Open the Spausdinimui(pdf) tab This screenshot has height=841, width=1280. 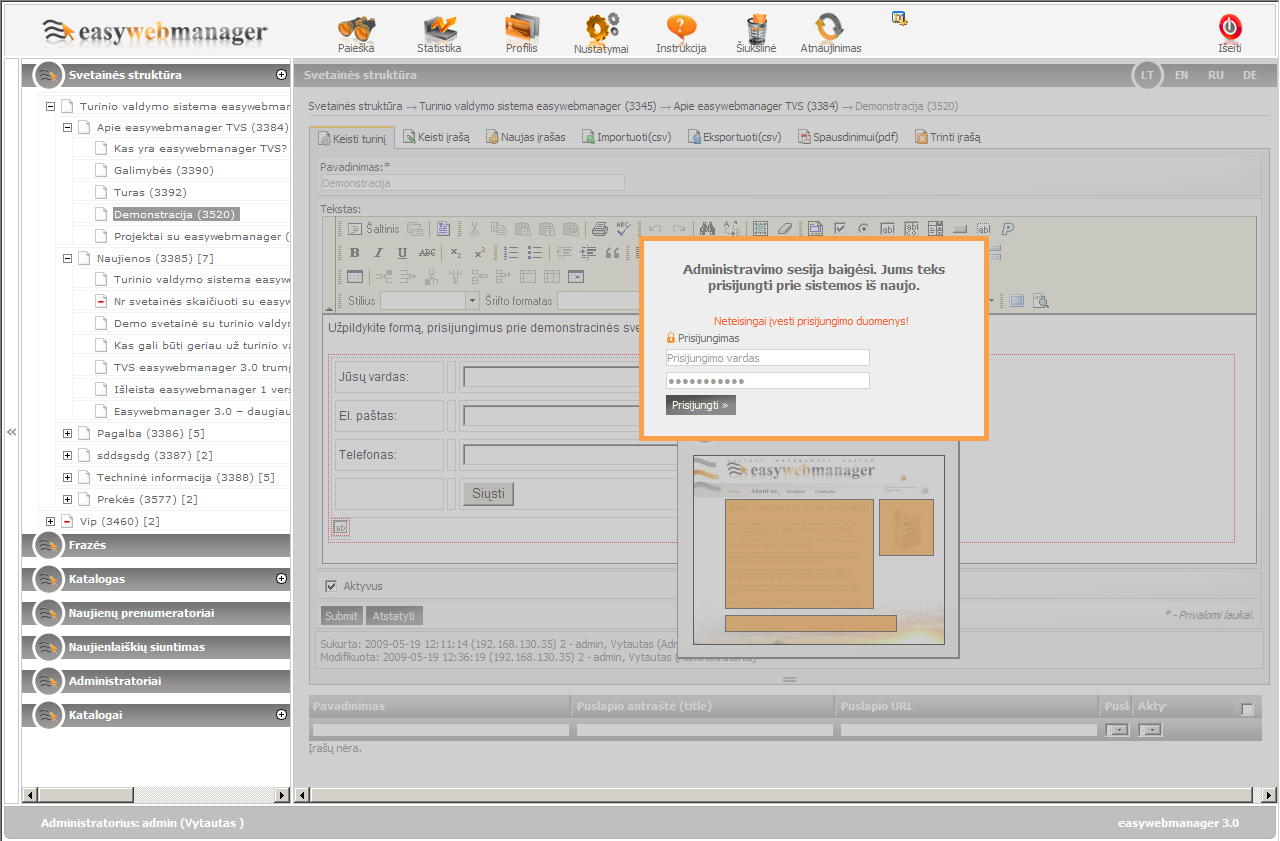click(849, 137)
